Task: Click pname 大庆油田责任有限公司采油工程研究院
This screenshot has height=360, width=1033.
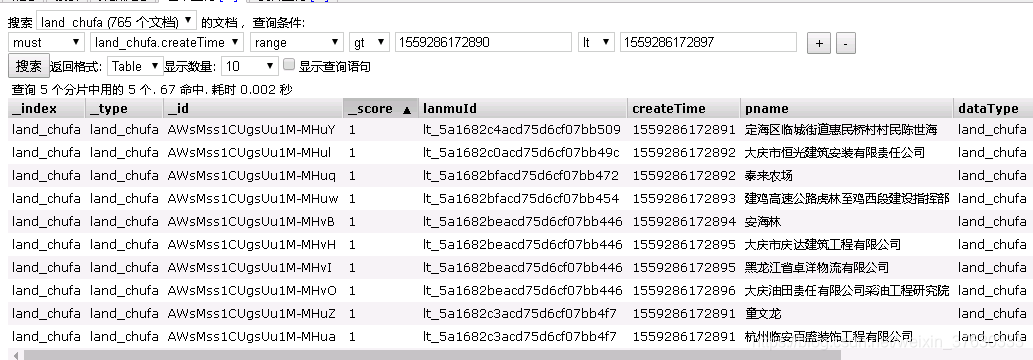Action: (x=847, y=291)
